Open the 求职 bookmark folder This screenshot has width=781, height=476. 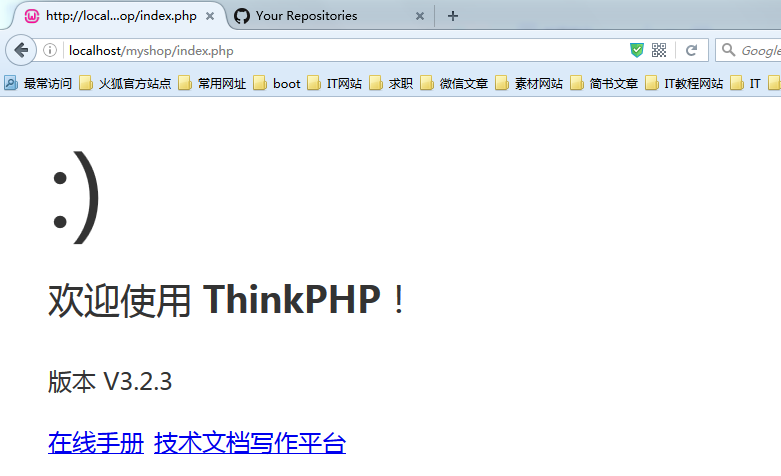click(391, 83)
